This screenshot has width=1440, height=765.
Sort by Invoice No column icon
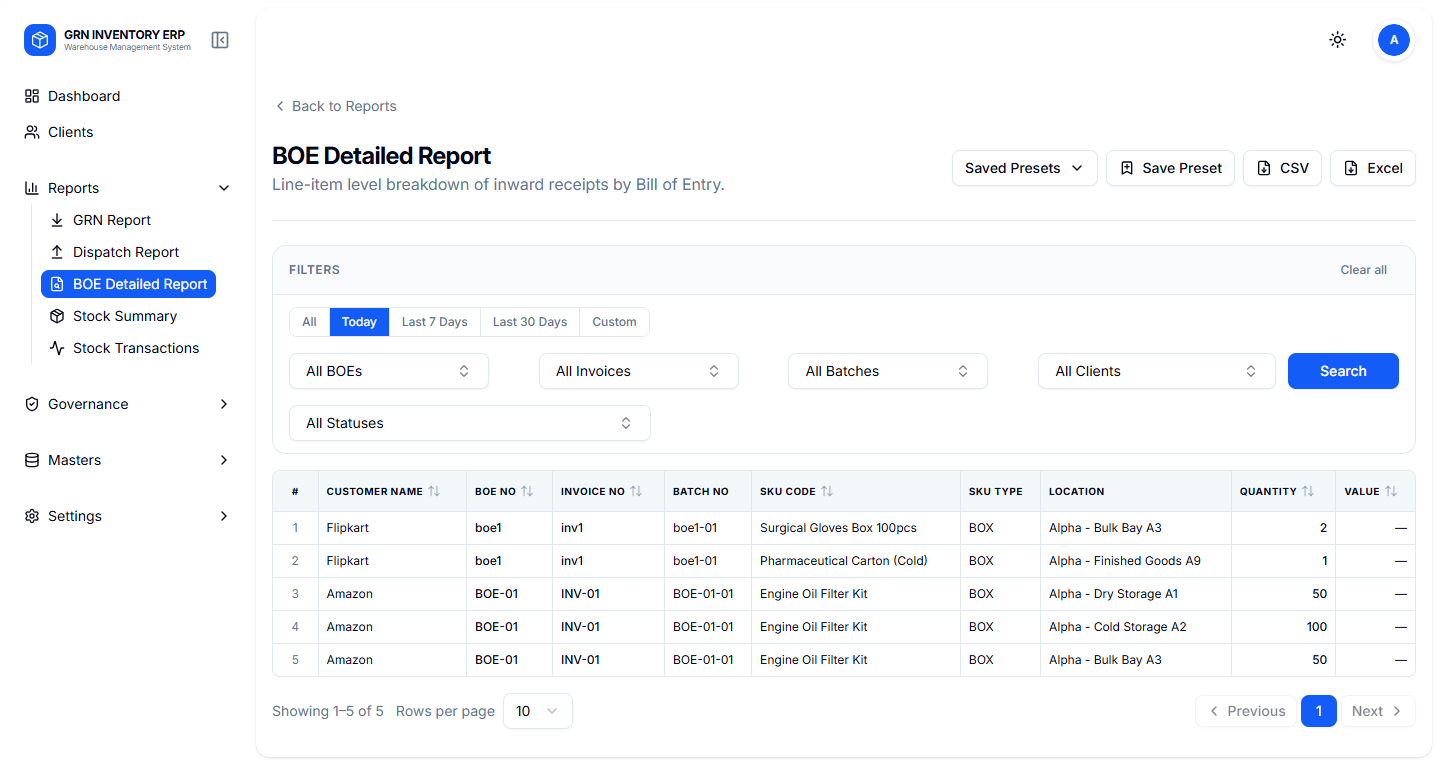pos(636,491)
